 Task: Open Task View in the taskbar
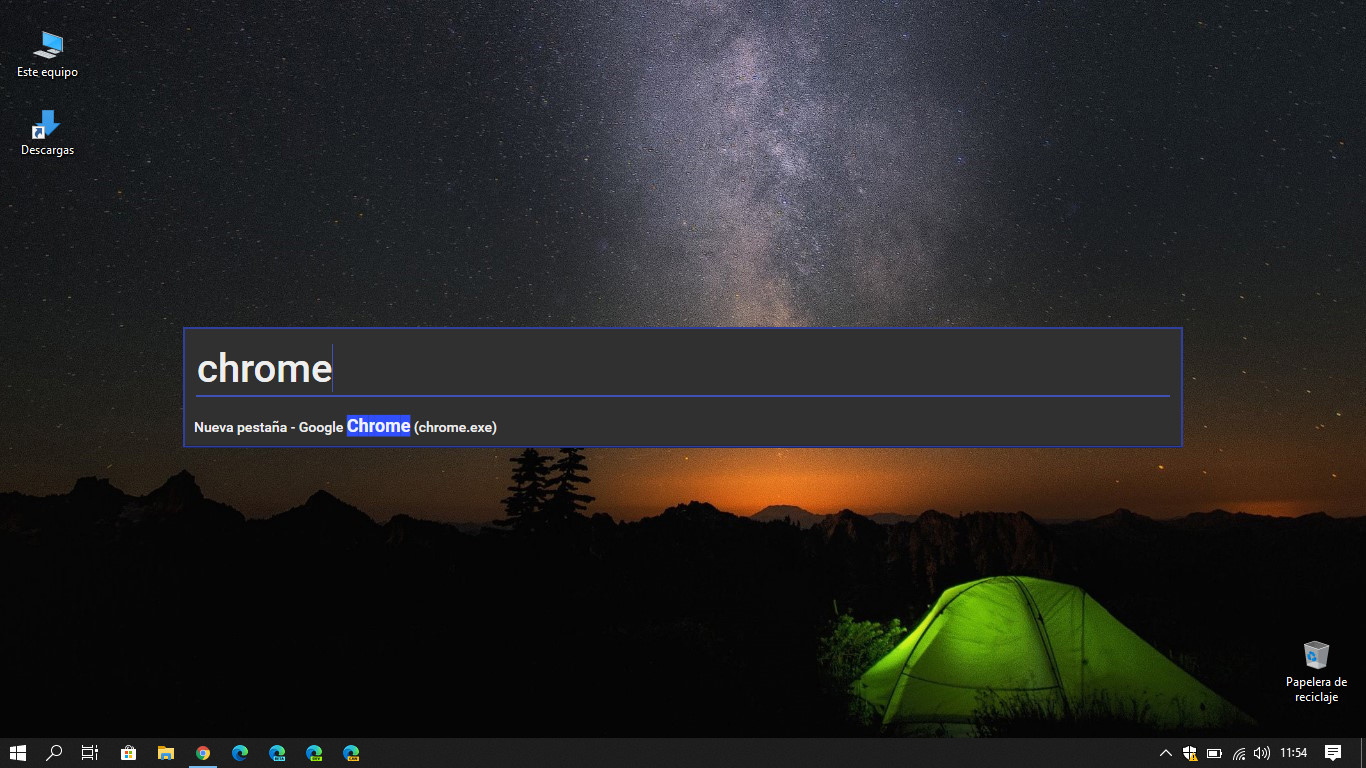(90, 753)
